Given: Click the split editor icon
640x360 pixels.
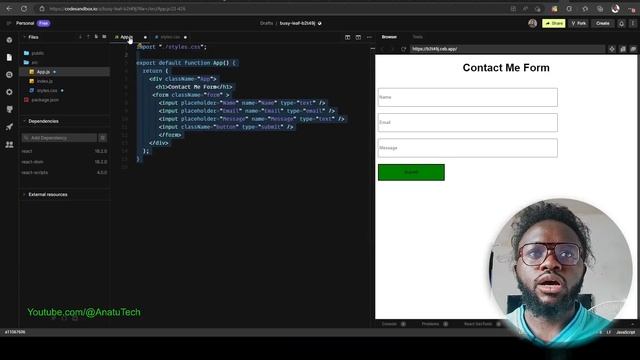Looking at the screenshot, I should [347, 37].
